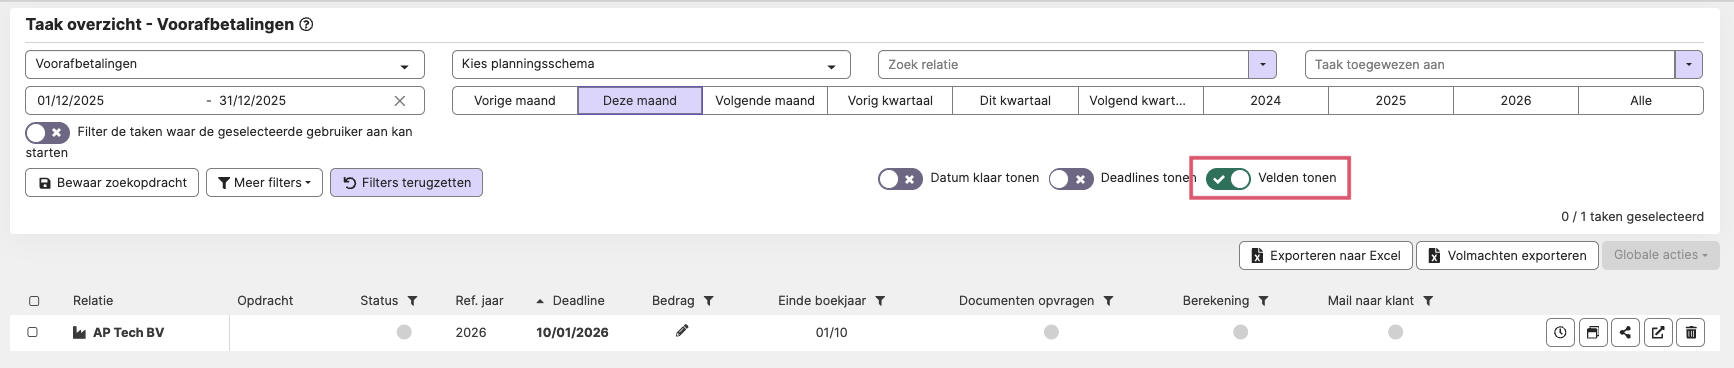Enable Deadlines tonen switch
The image size is (1734, 368).
[x=1070, y=179]
